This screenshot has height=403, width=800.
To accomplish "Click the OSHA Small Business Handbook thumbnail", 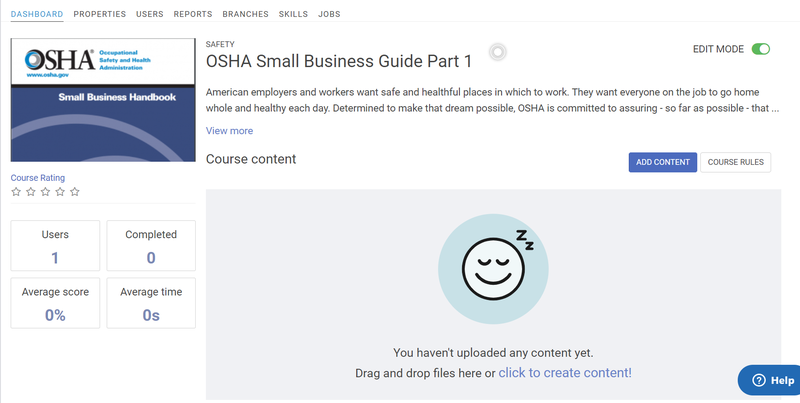I will click(x=103, y=100).
